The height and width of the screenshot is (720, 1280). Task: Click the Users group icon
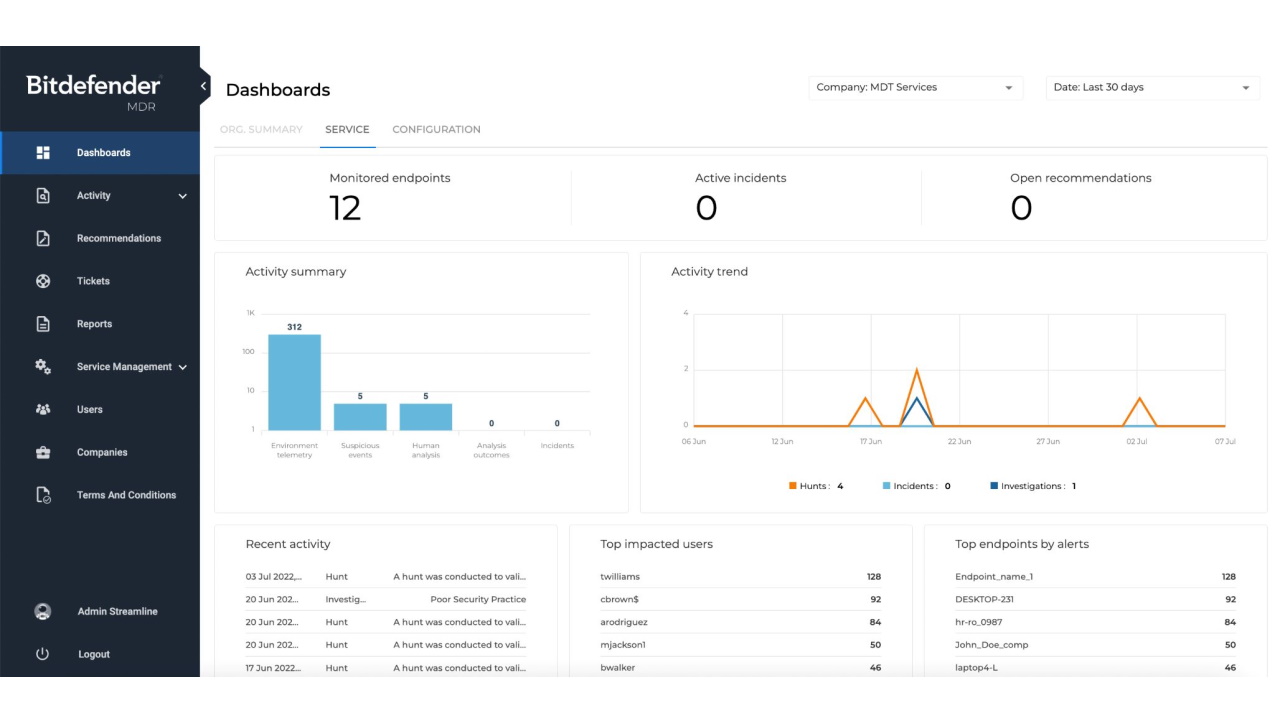[x=43, y=410]
